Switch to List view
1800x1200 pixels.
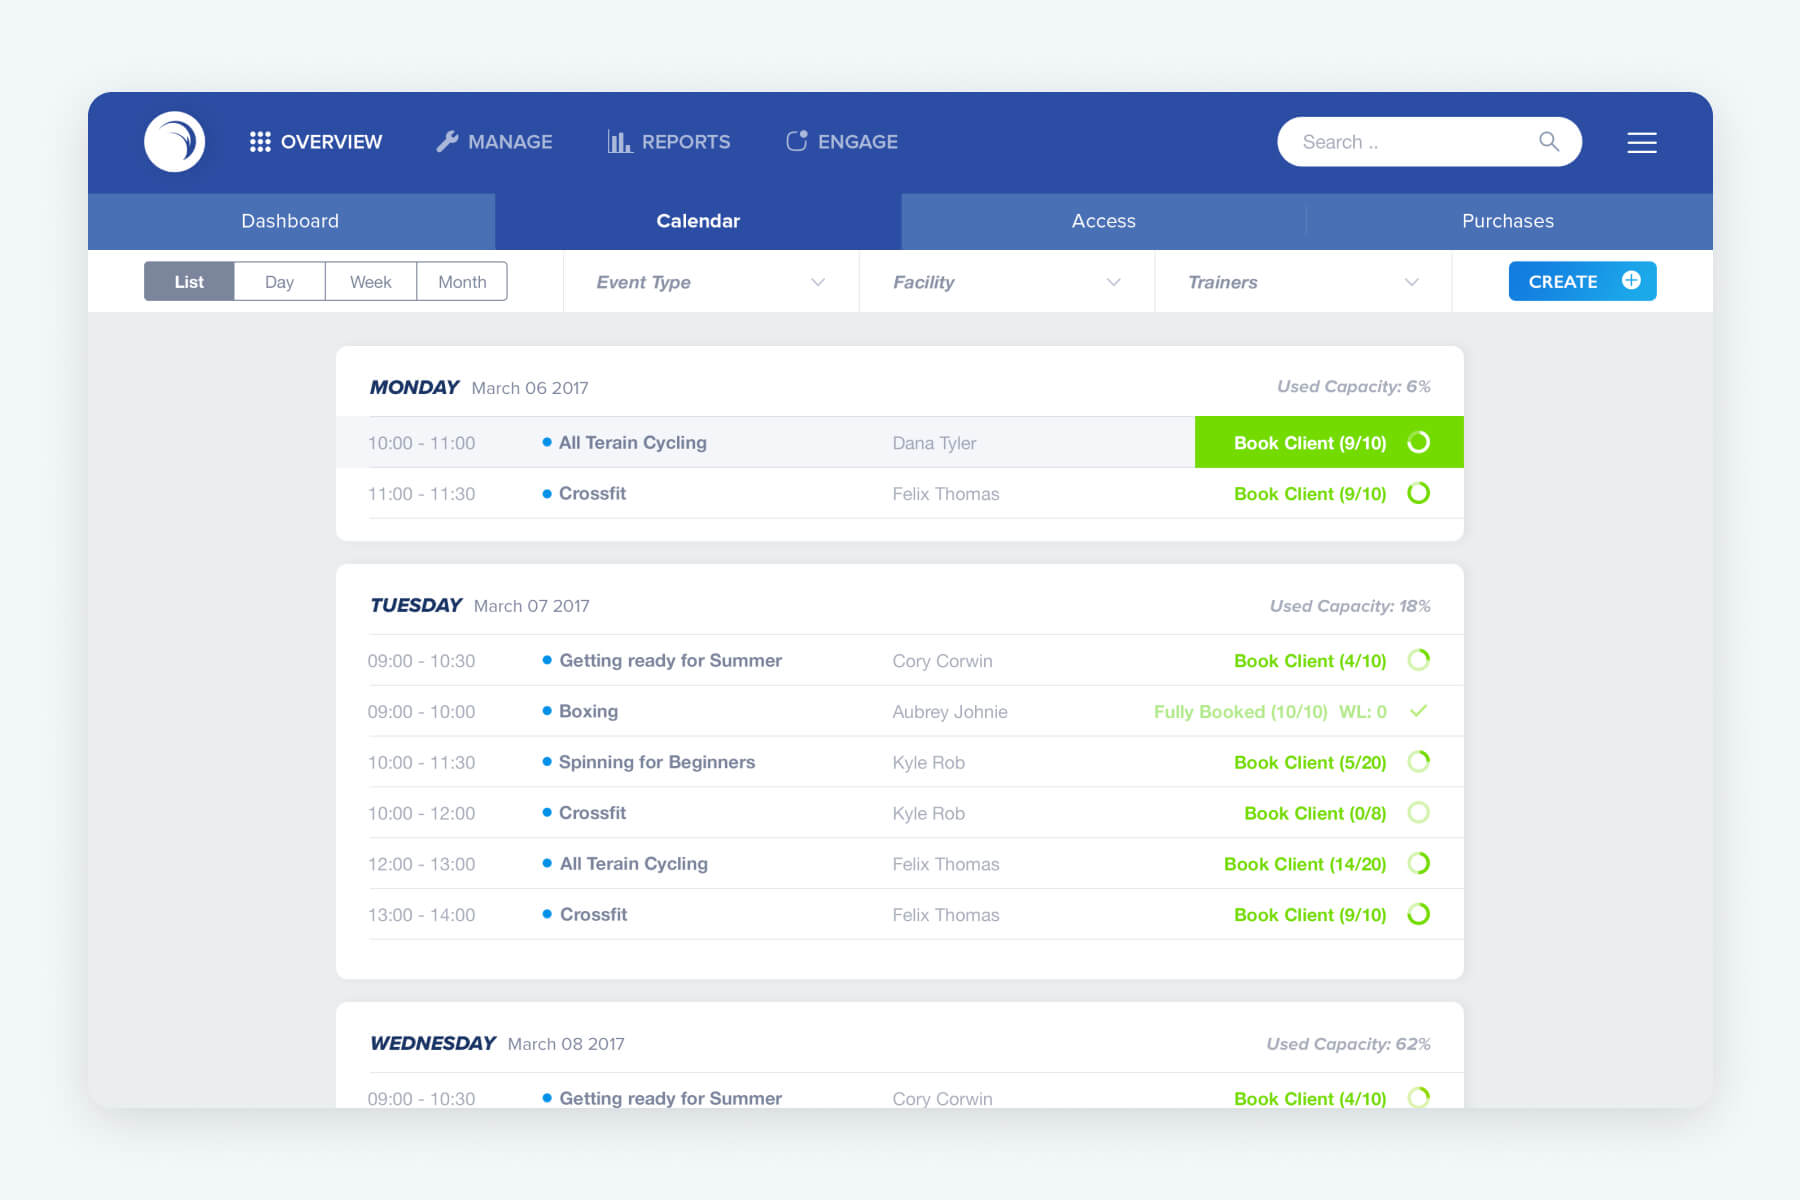click(x=189, y=282)
